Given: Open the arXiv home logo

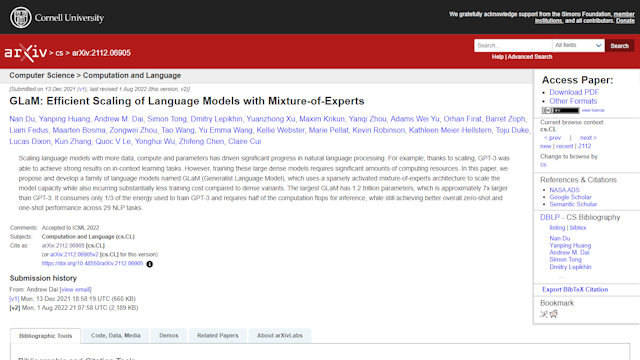Looking at the screenshot, I should 25,53.
